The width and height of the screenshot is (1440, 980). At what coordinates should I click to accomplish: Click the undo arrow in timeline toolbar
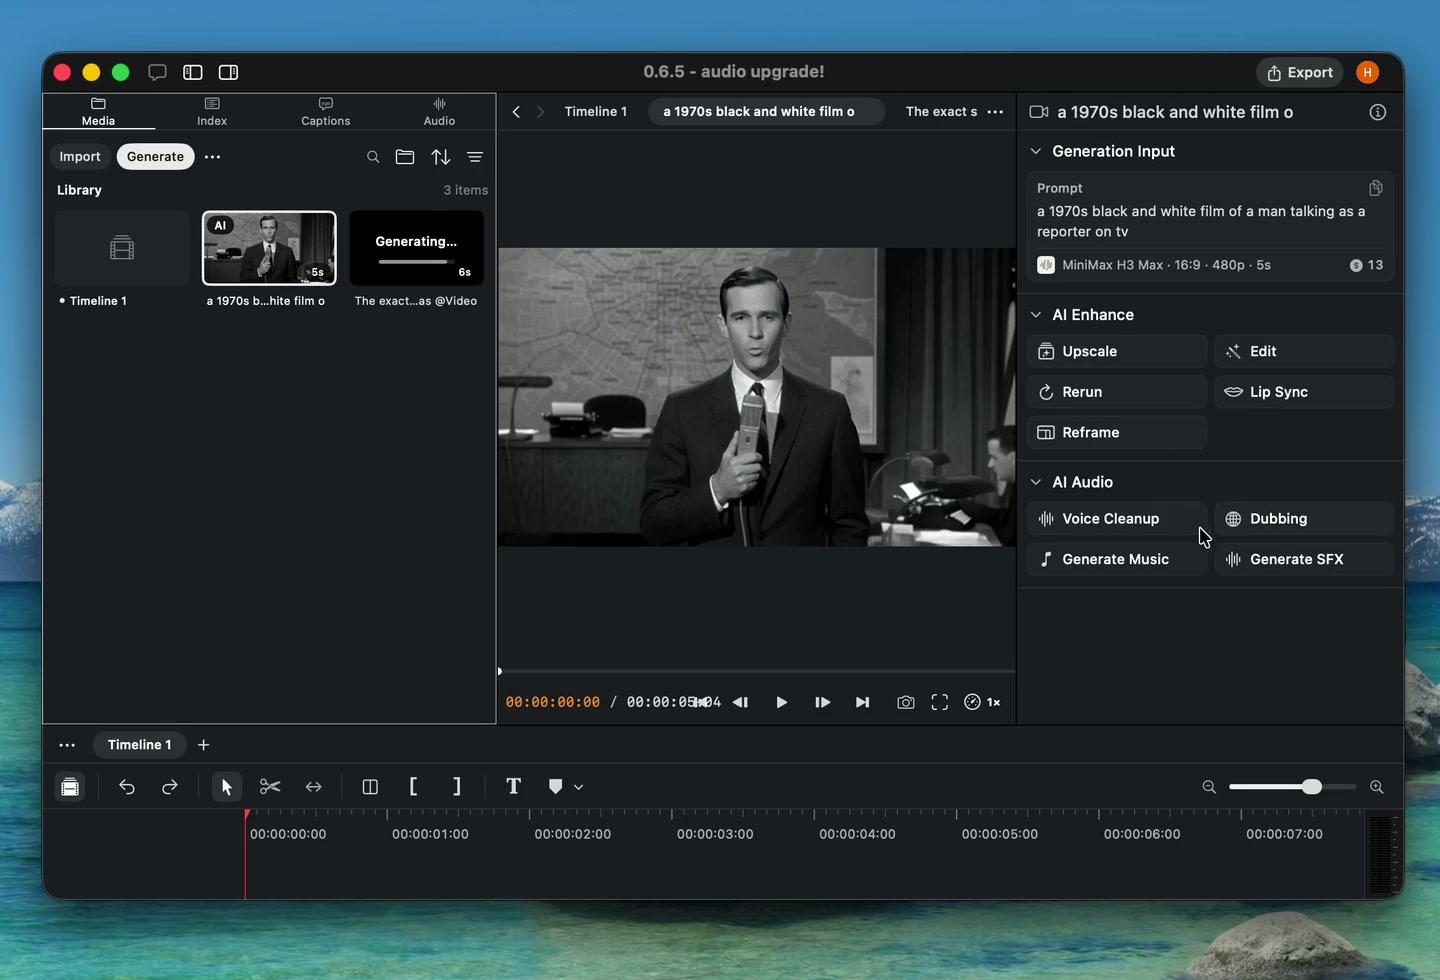(x=127, y=787)
